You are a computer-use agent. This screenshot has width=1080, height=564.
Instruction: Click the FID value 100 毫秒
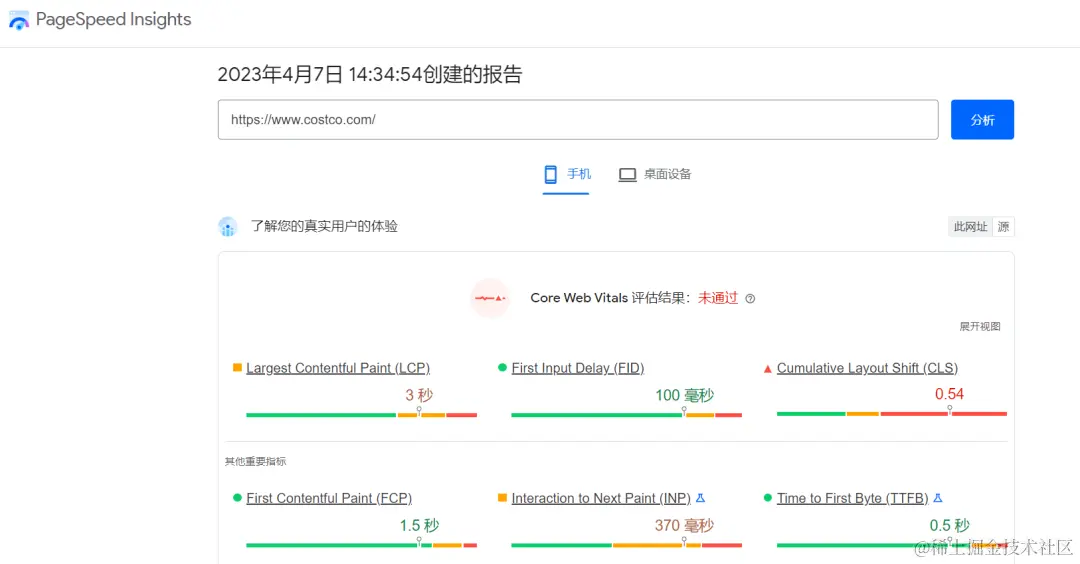(684, 395)
